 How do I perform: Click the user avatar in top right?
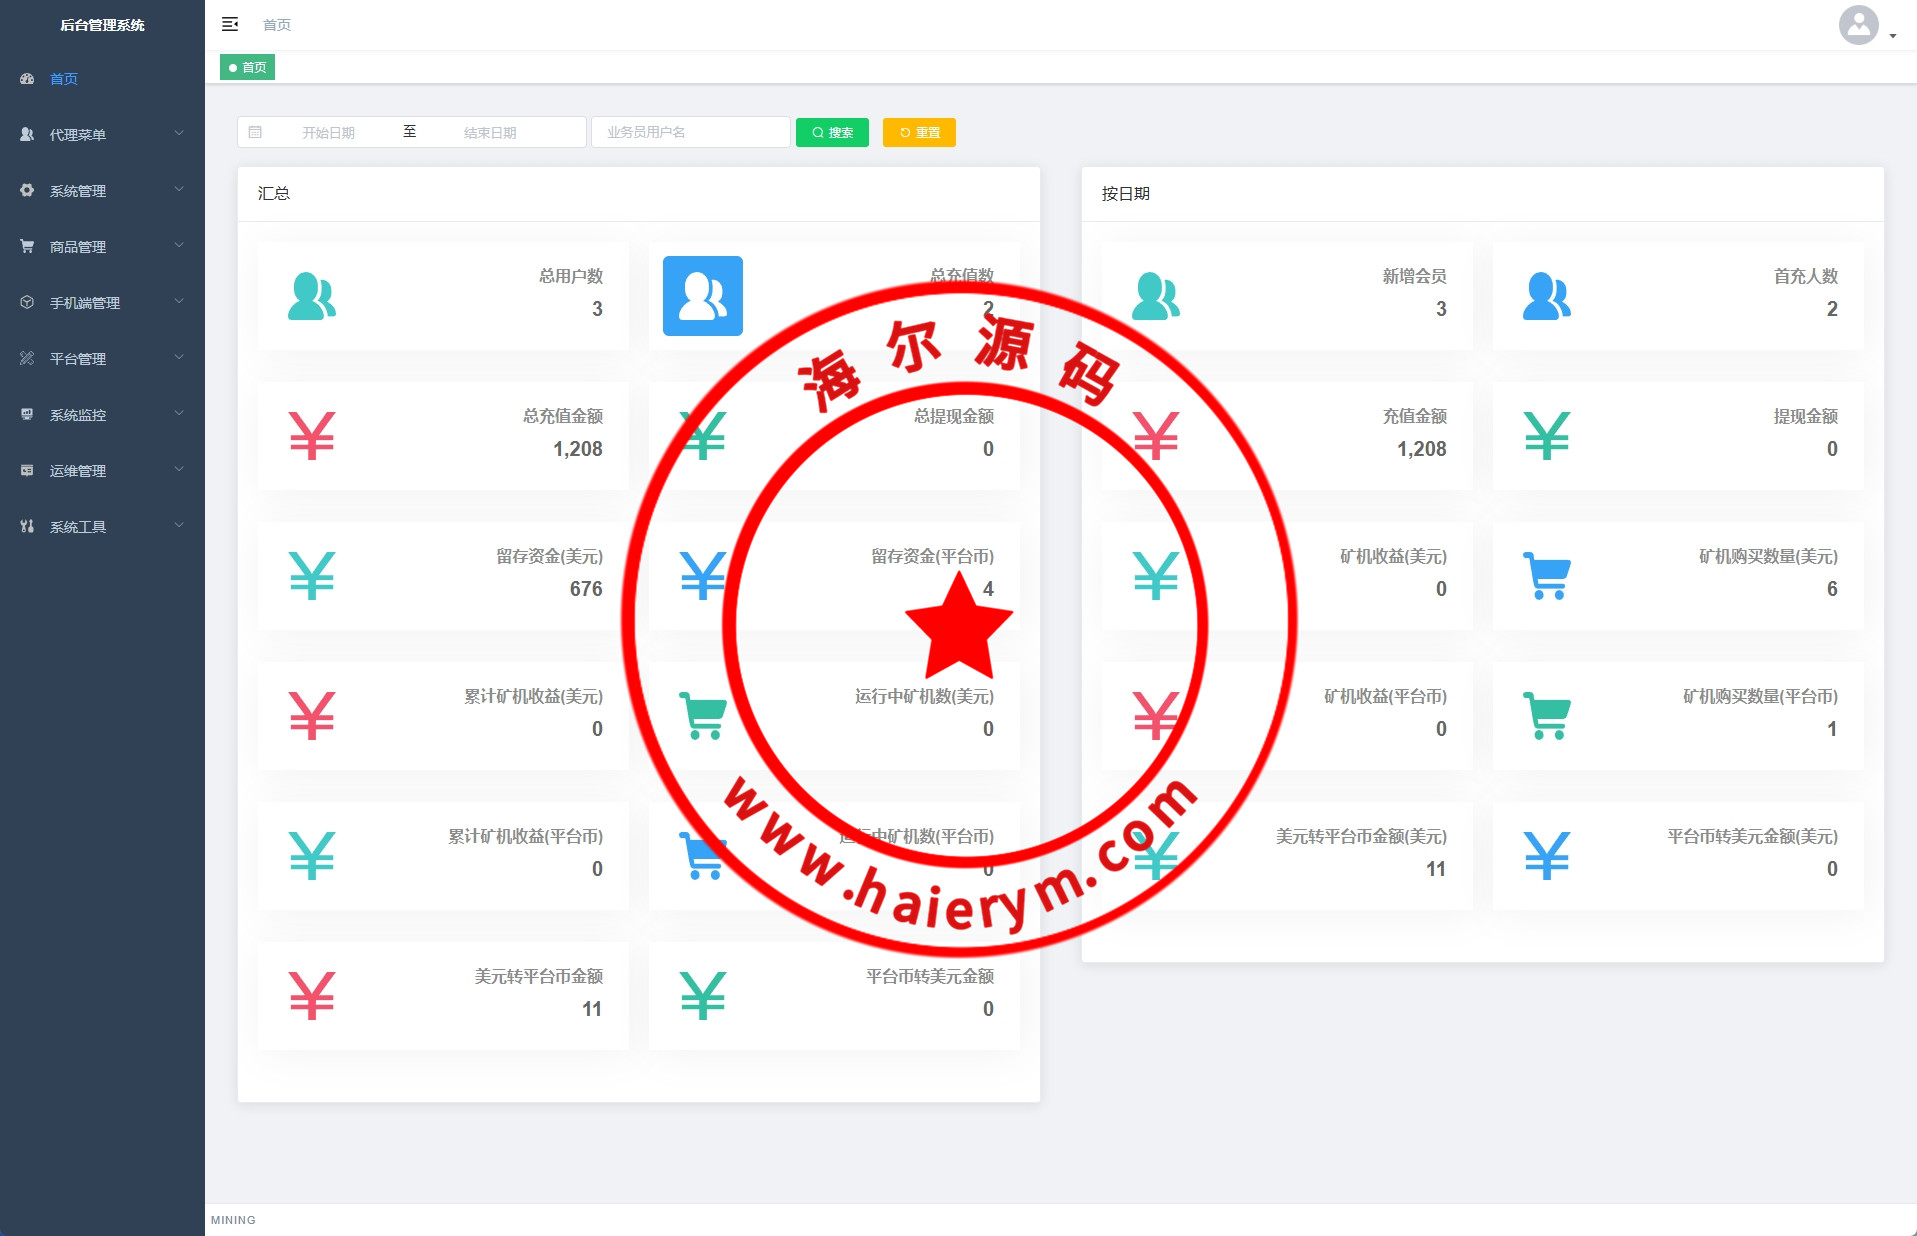click(x=1858, y=25)
